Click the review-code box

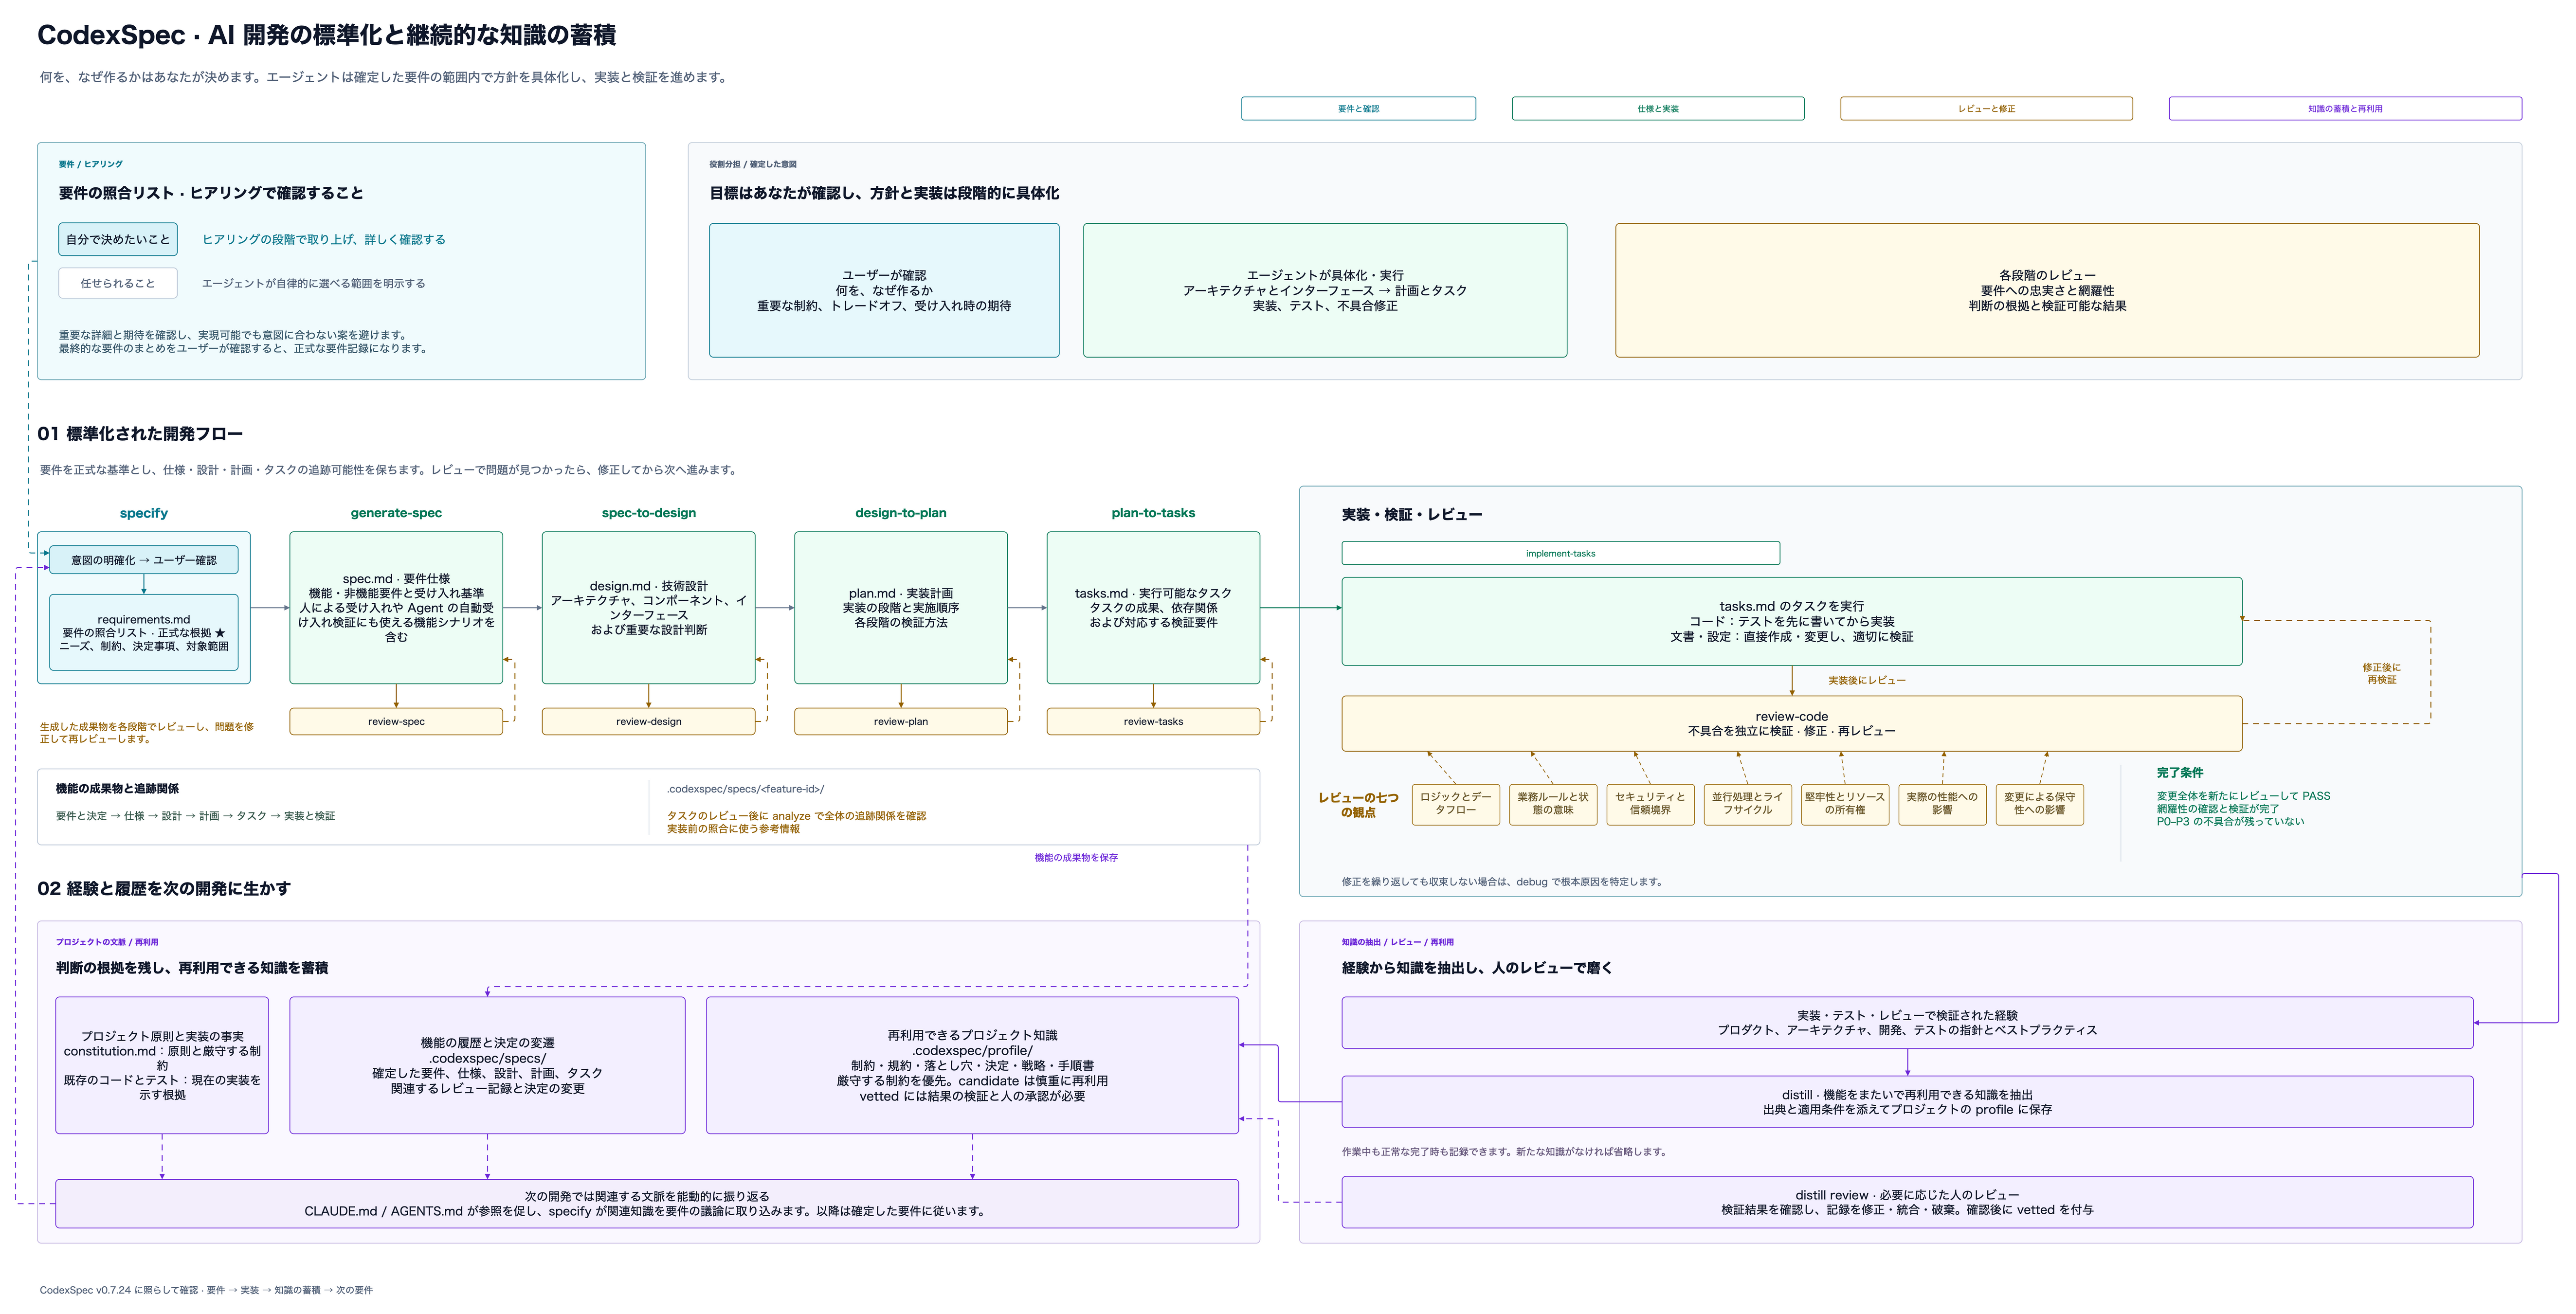point(1791,723)
